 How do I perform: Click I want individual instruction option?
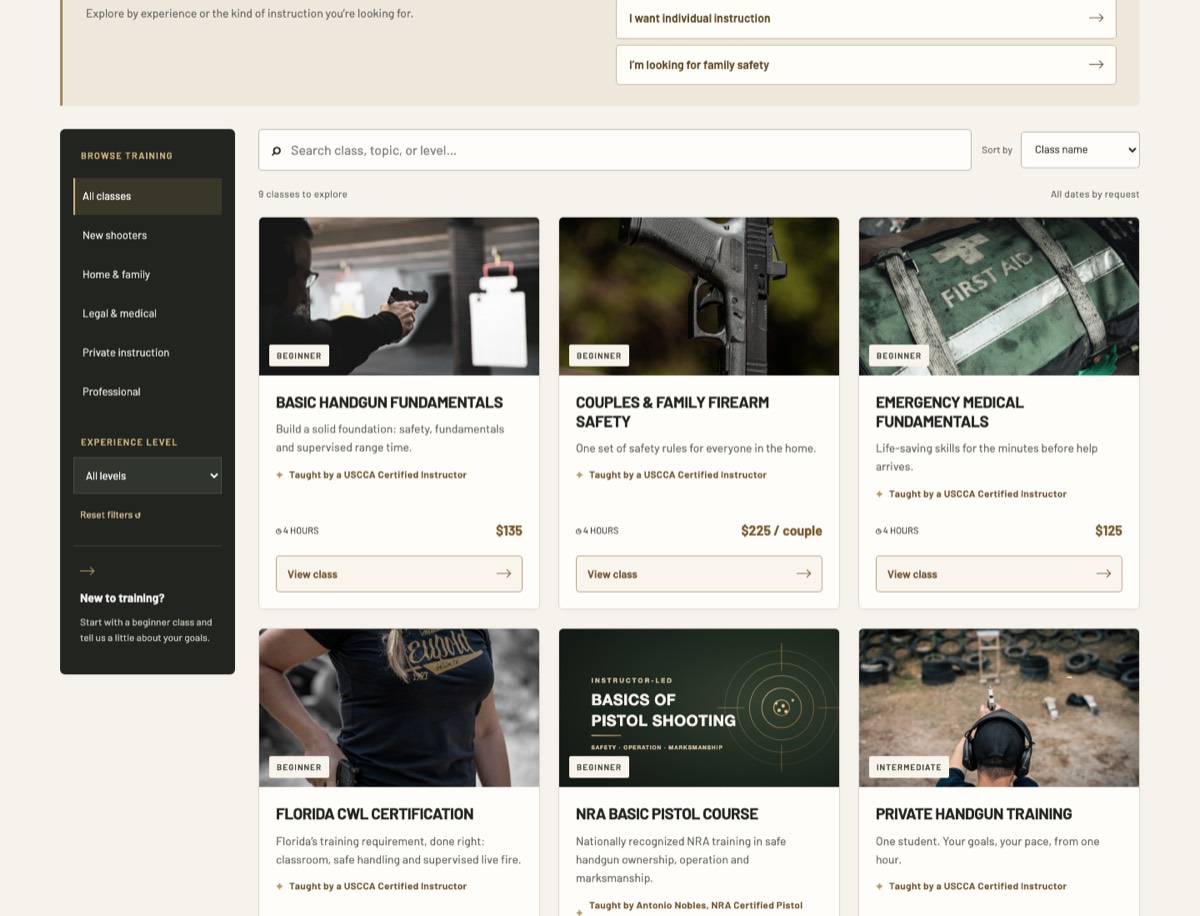click(866, 18)
